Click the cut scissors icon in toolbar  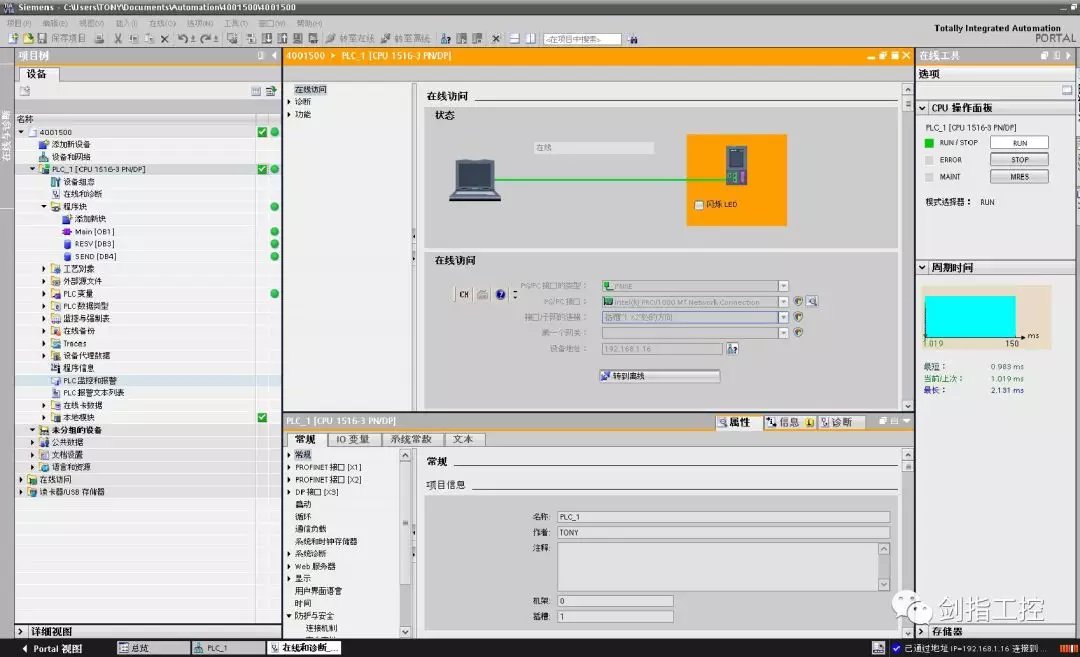(118, 38)
